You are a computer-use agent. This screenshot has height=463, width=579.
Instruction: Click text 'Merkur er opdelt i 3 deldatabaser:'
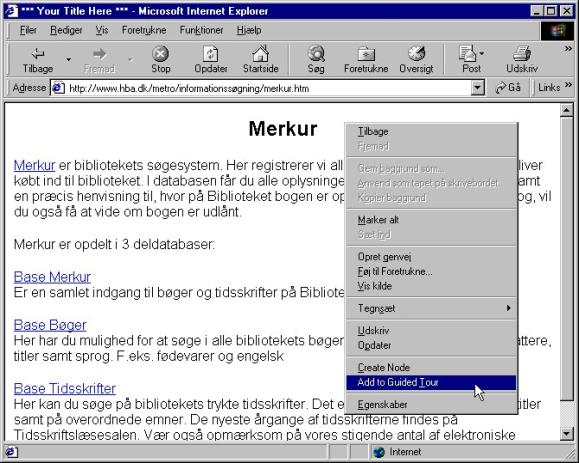[114, 244]
